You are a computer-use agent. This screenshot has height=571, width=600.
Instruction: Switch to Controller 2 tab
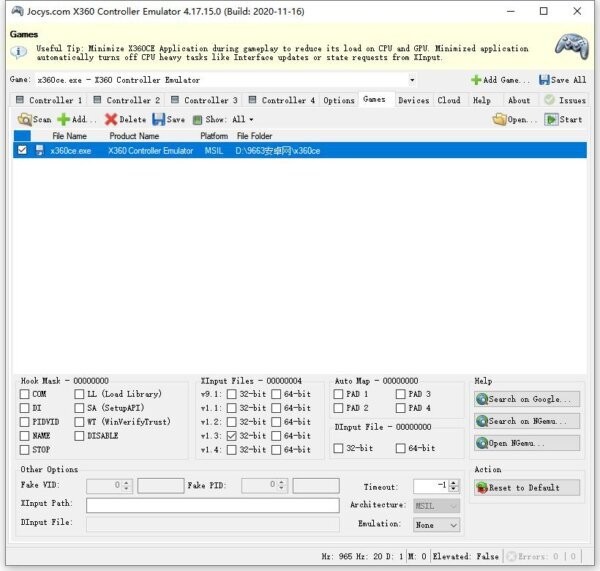pyautogui.click(x=126, y=100)
